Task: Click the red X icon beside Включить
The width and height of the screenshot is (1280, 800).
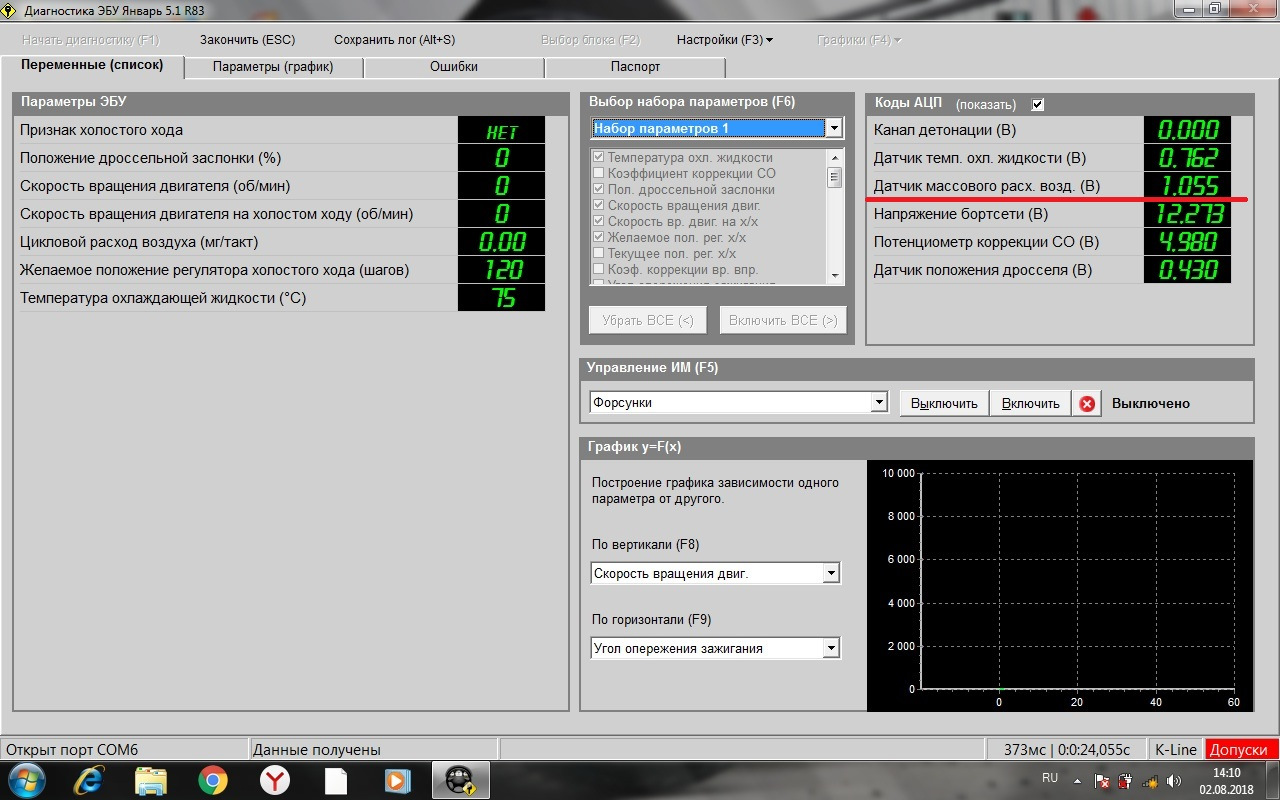Action: pyautogui.click(x=1086, y=404)
